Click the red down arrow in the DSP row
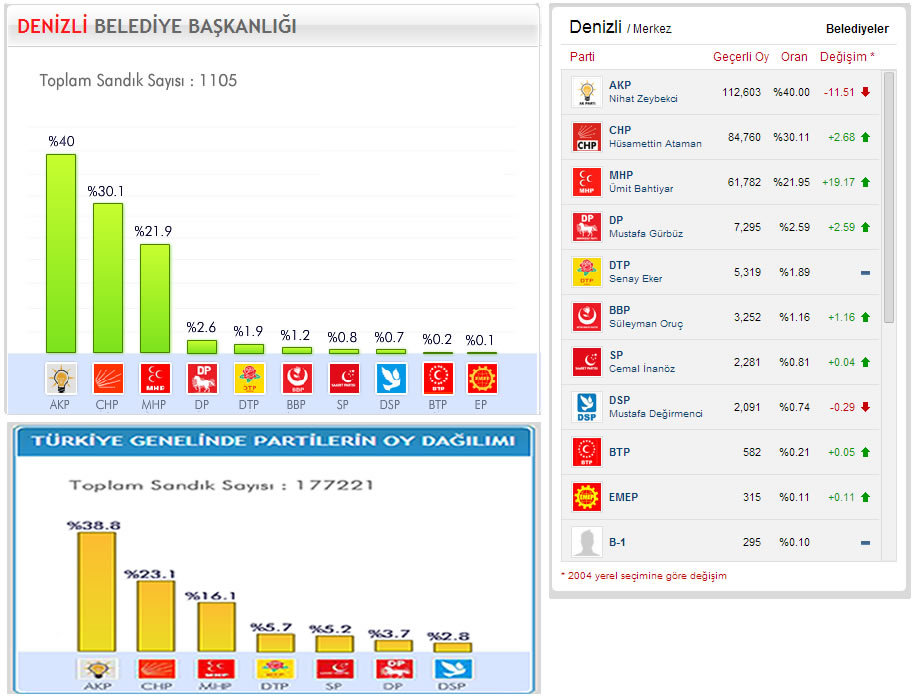Viewport: 917px width, 700px height. (866, 408)
